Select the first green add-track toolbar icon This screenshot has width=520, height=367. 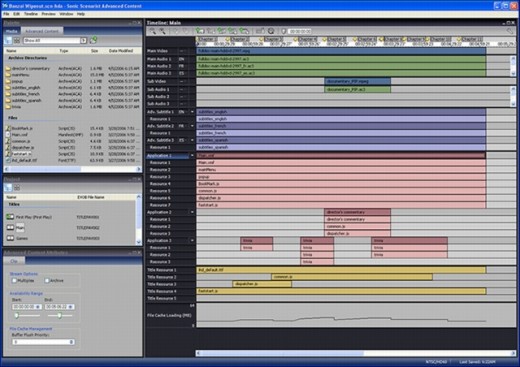click(x=200, y=31)
